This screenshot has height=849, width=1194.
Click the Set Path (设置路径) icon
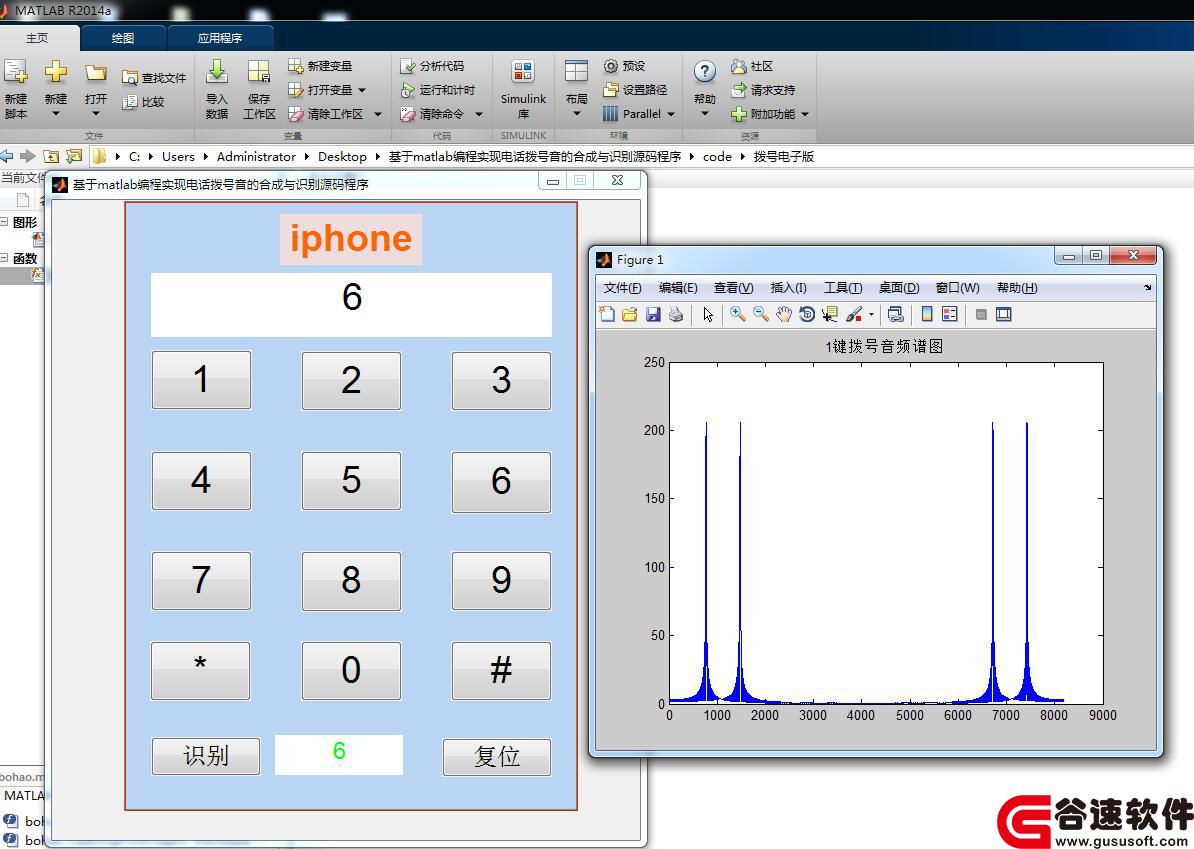(x=611, y=90)
